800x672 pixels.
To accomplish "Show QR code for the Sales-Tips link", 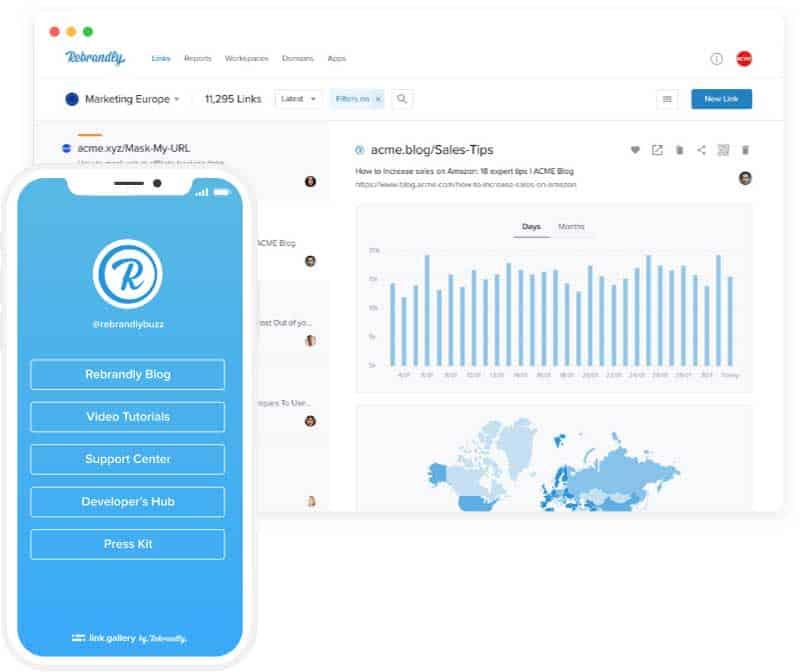I will [723, 150].
